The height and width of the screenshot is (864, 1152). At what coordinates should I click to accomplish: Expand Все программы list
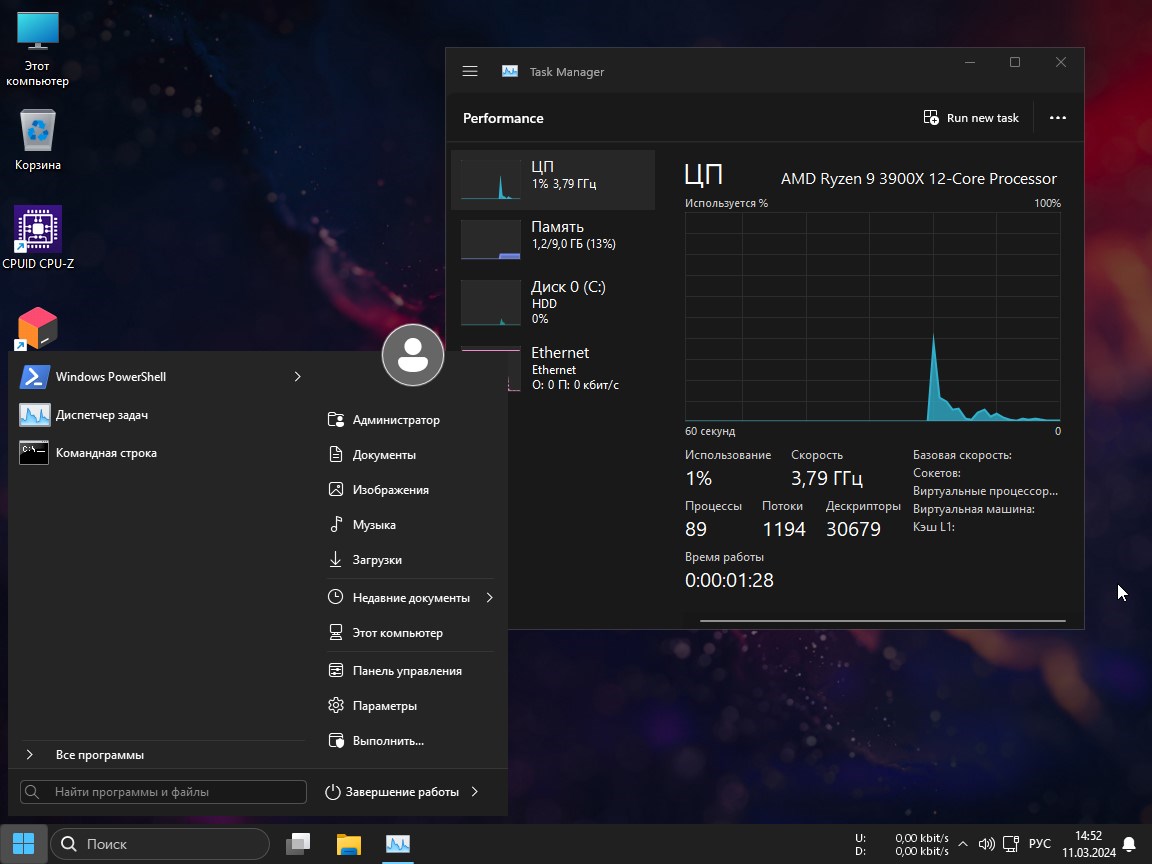(x=162, y=755)
